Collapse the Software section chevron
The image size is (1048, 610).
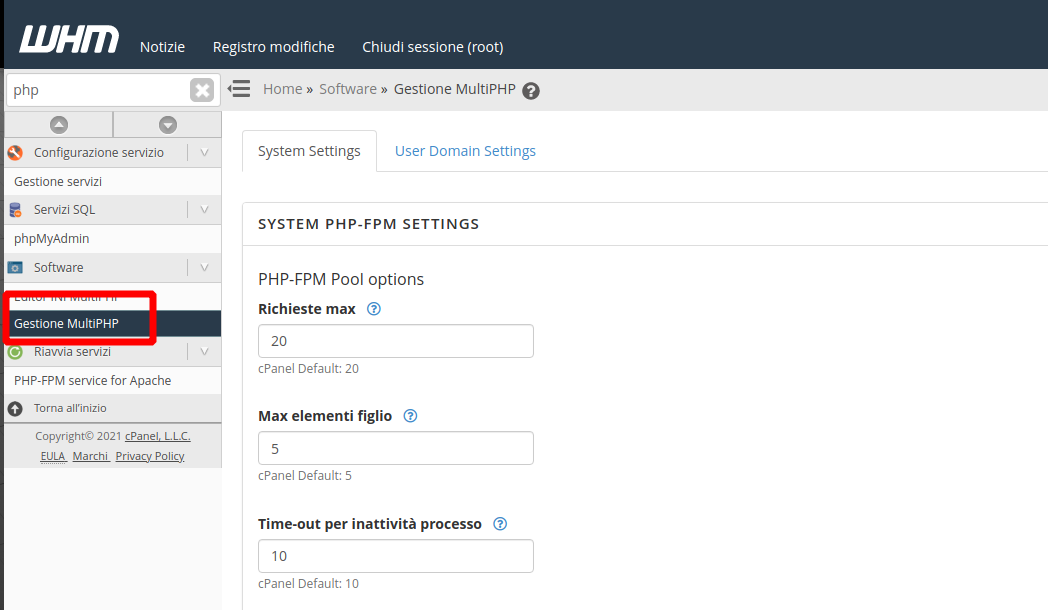(x=204, y=268)
